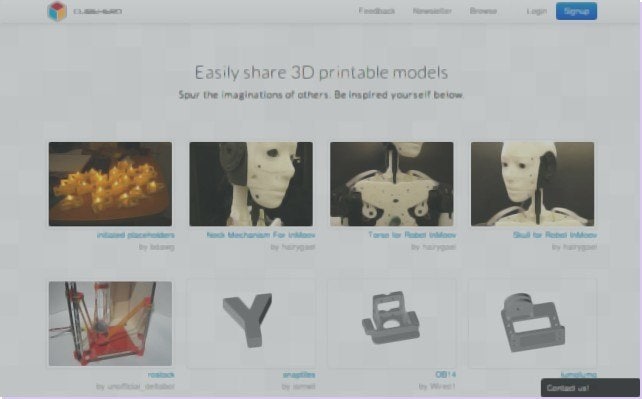Select the gray servo mount model preview
642x399 pixels.
532,323
